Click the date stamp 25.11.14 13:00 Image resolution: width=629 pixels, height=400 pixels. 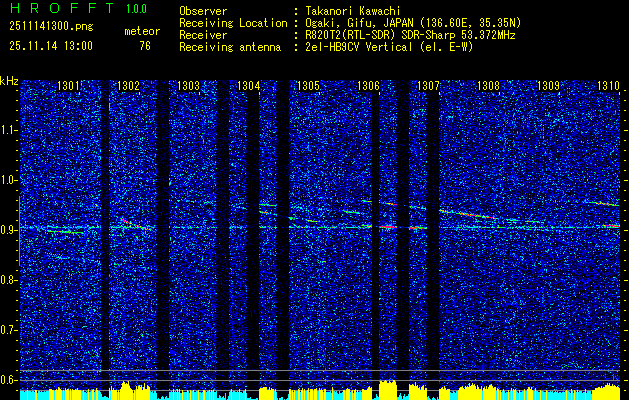click(51, 46)
